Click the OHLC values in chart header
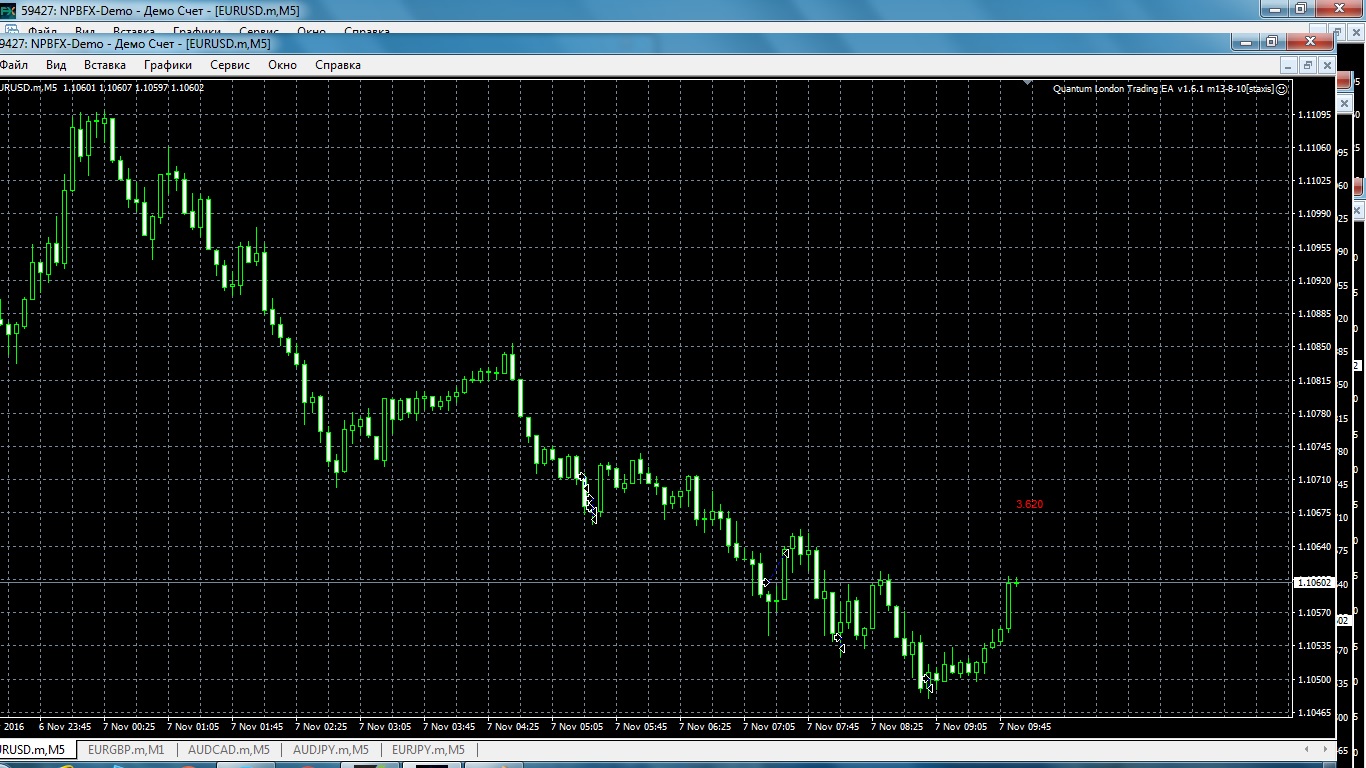Image resolution: width=1366 pixels, height=768 pixels. coord(133,88)
